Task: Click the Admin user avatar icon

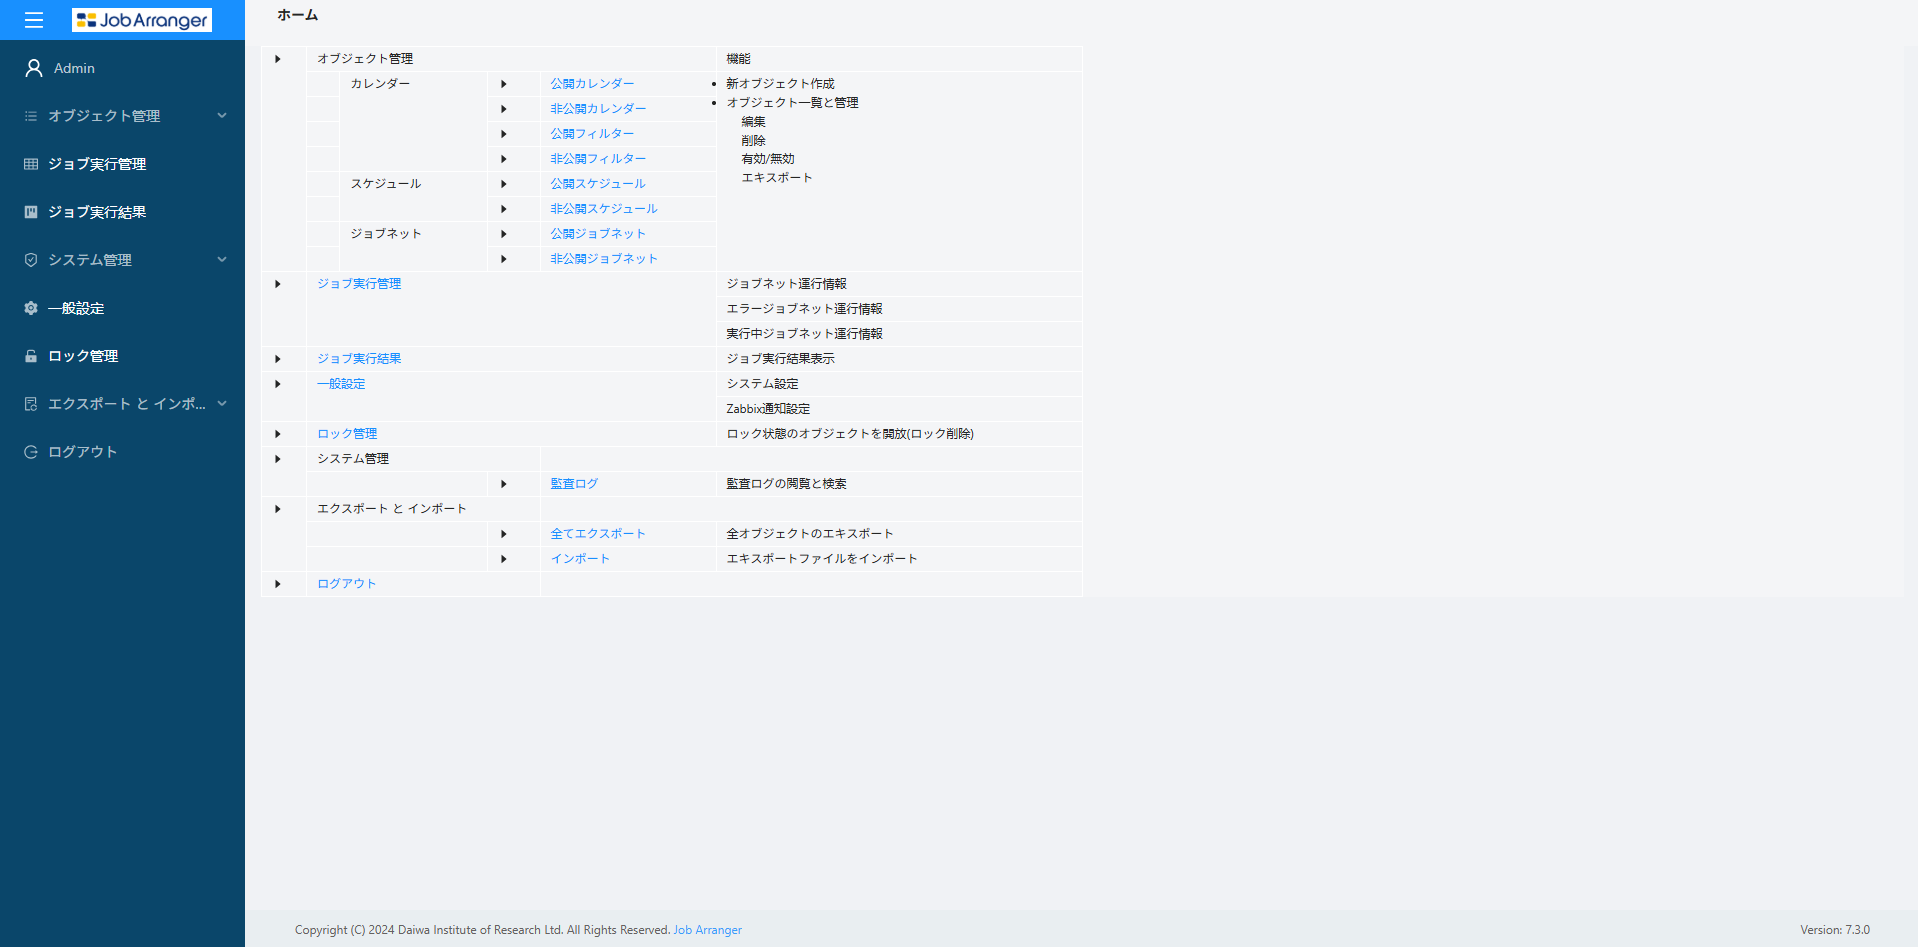Action: coord(34,68)
